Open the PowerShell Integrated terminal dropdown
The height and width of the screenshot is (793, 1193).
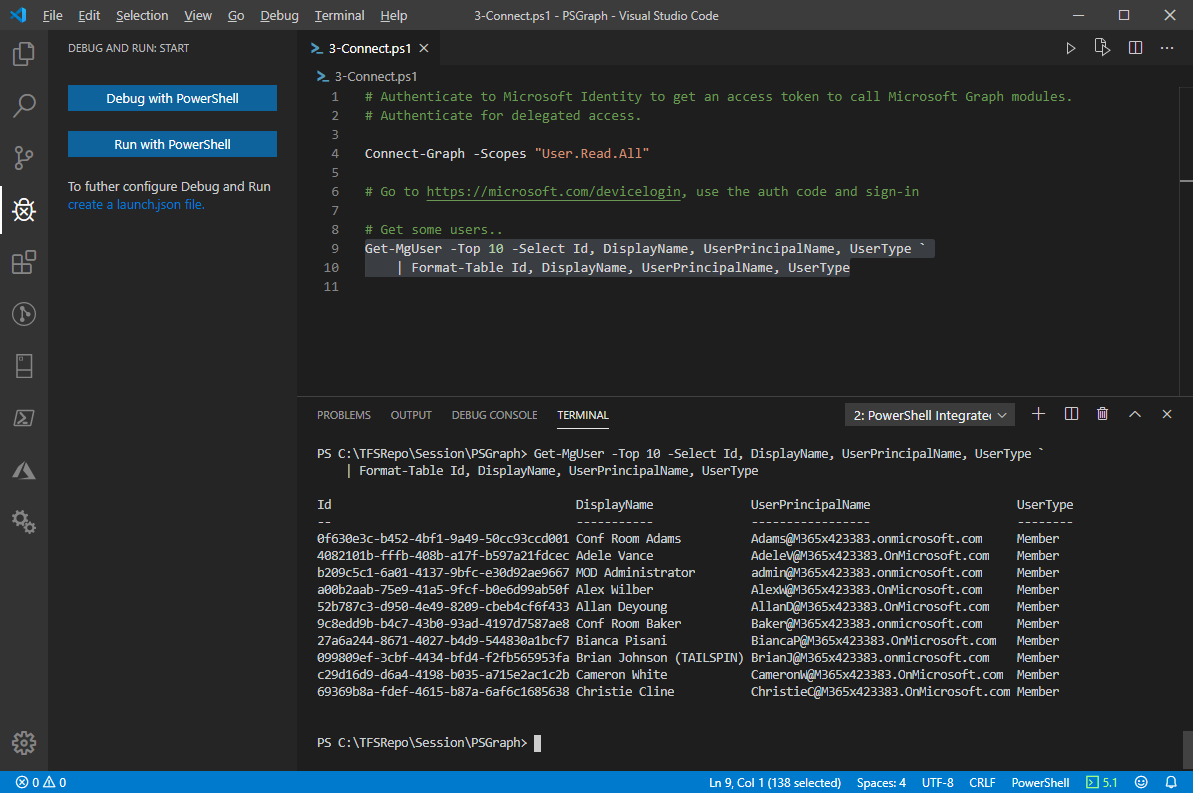pos(928,413)
